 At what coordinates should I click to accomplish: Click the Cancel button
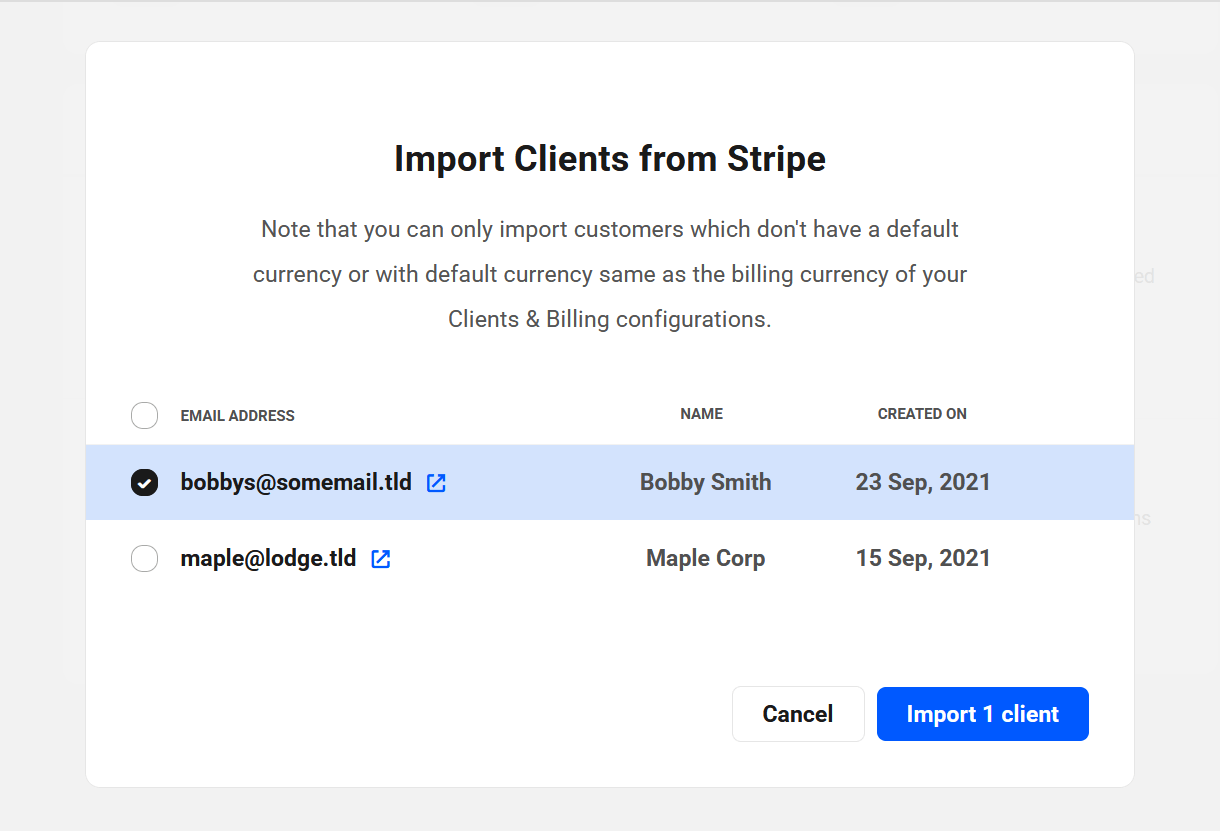coord(798,714)
